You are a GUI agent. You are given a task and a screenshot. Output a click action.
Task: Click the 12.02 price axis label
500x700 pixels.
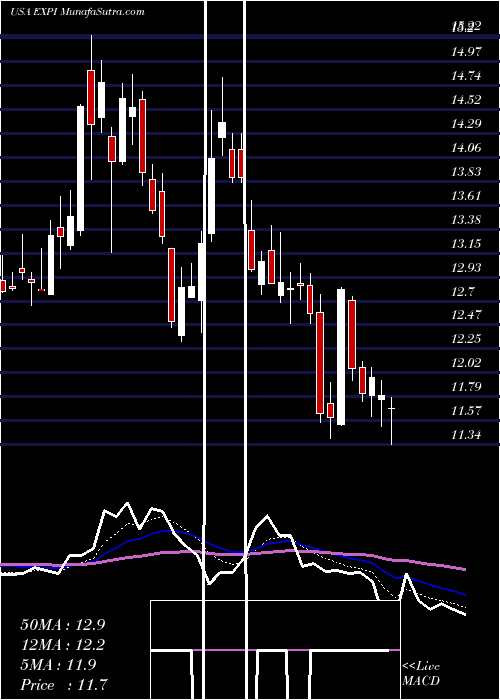click(467, 363)
